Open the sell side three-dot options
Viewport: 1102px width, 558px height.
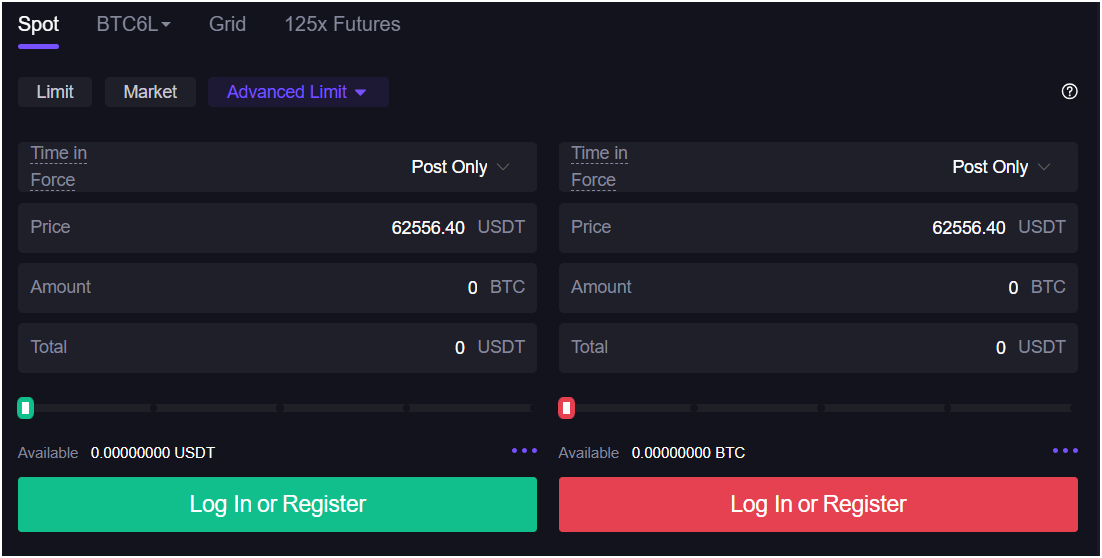(x=1065, y=451)
